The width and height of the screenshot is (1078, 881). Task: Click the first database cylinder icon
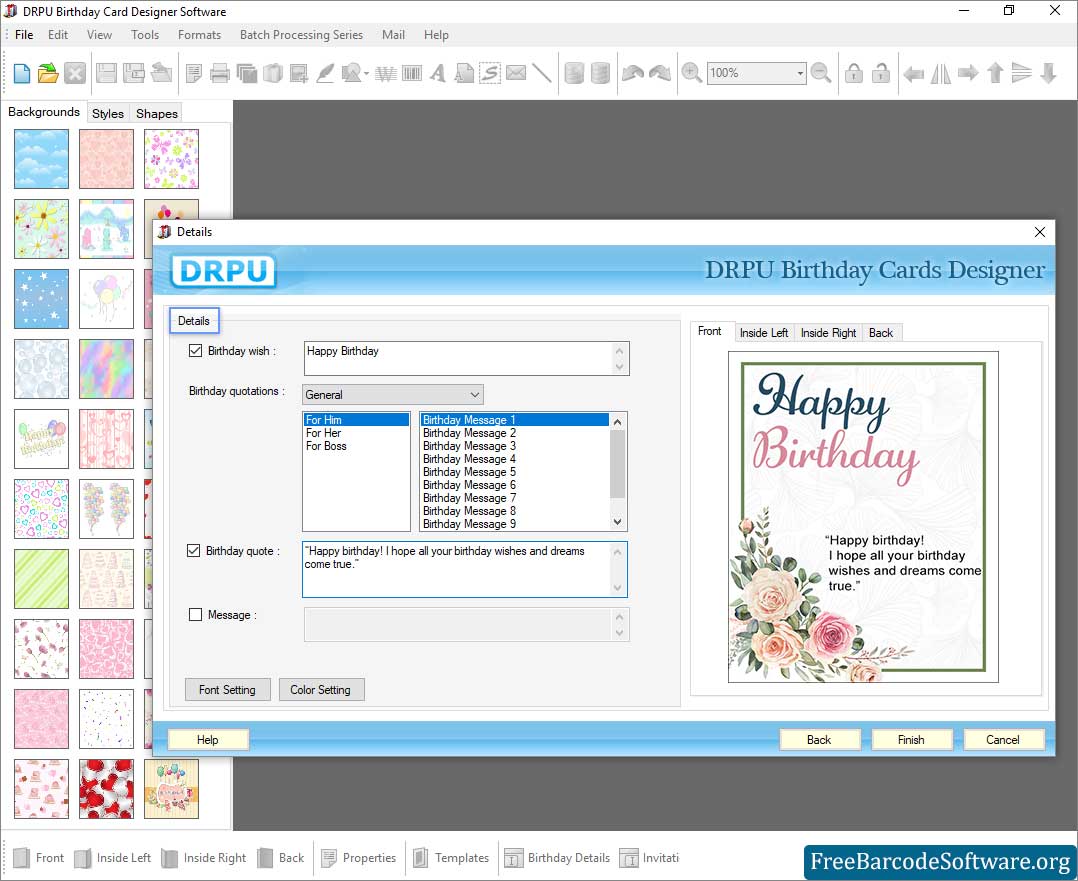574,73
